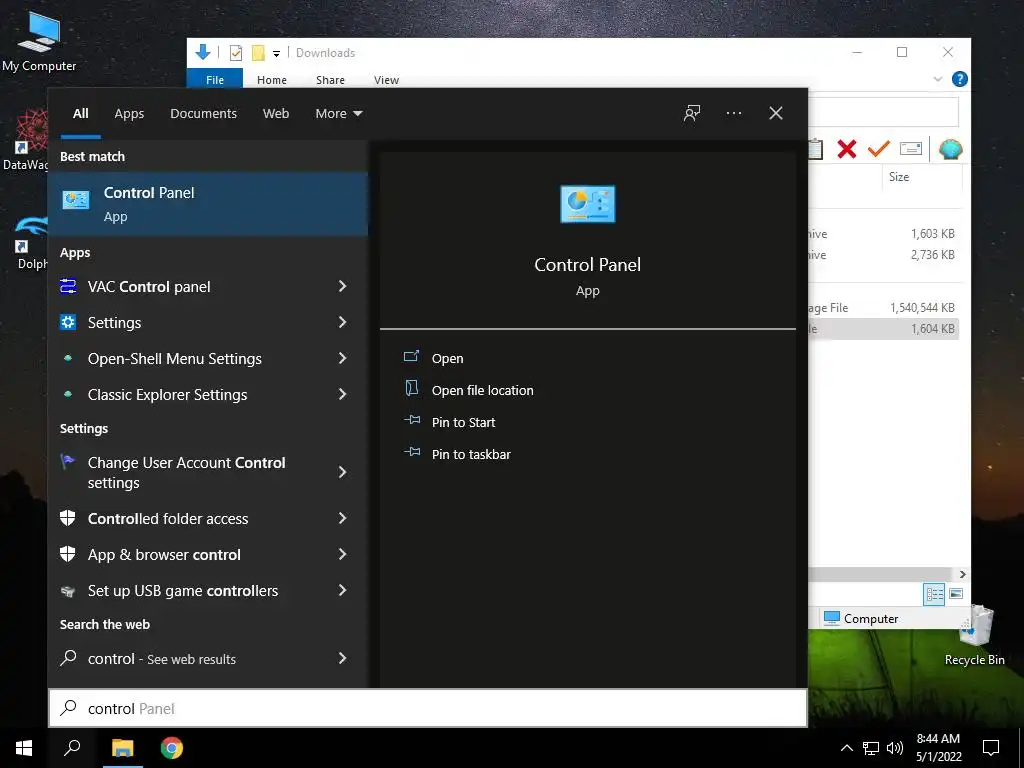Open File Explorer from the taskbar
1024x768 pixels.
(x=122, y=748)
